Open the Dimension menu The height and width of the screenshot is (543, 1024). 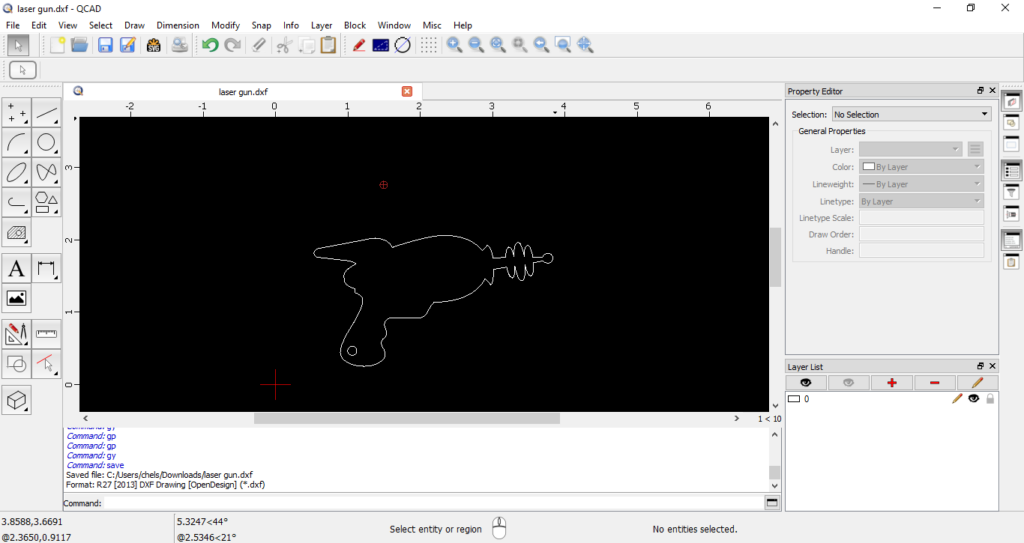178,25
